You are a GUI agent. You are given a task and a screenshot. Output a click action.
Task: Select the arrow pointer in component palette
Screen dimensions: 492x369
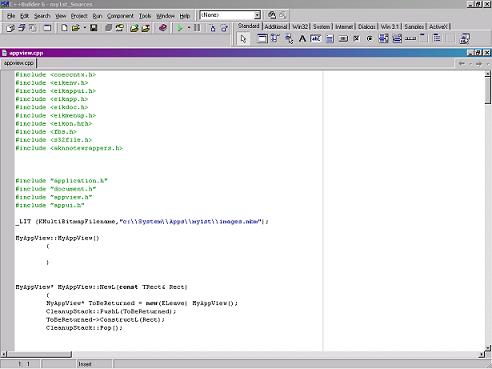pyautogui.click(x=243, y=39)
